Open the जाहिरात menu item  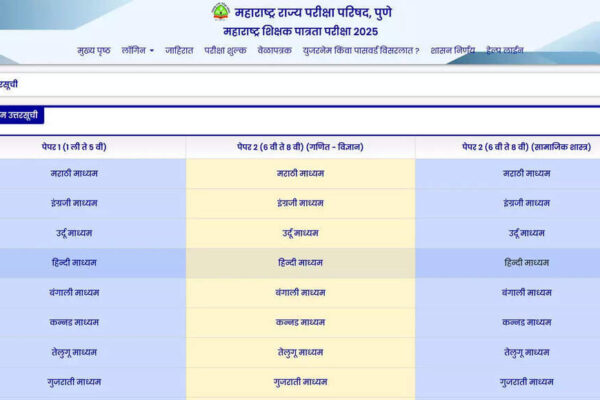179,50
